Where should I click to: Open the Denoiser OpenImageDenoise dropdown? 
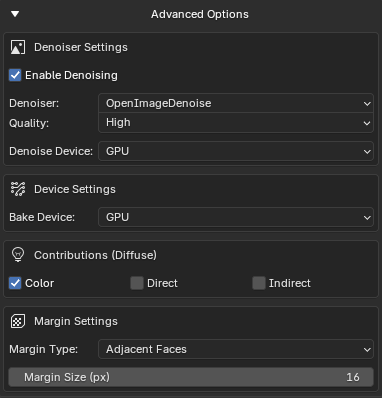pos(236,103)
